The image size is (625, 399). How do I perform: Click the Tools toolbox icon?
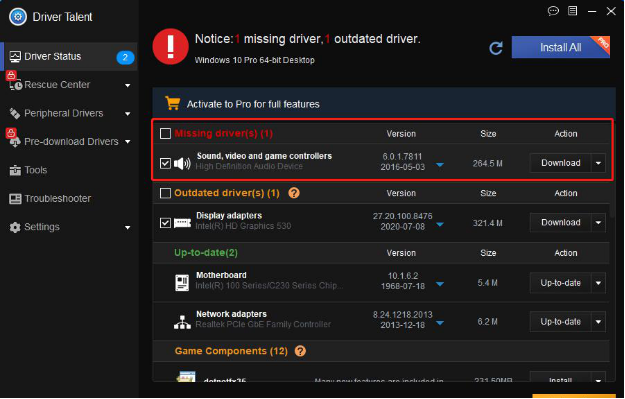click(x=15, y=171)
